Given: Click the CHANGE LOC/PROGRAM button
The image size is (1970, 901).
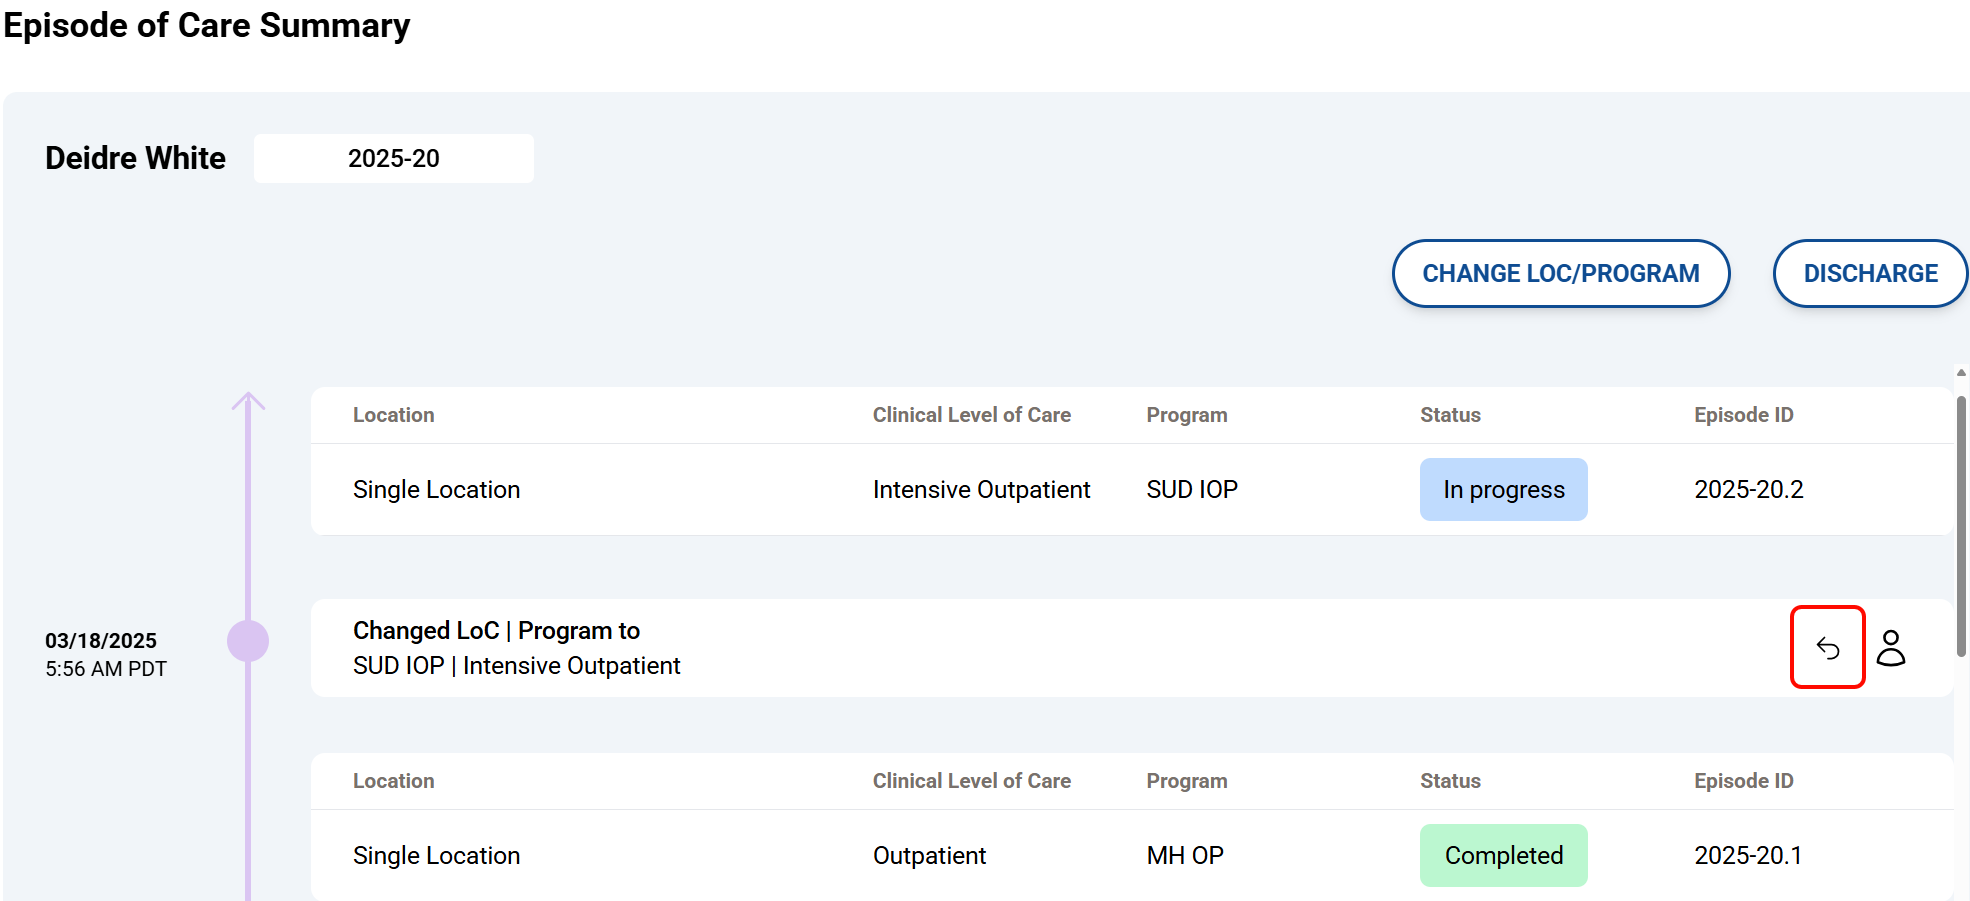Looking at the screenshot, I should pos(1561,273).
